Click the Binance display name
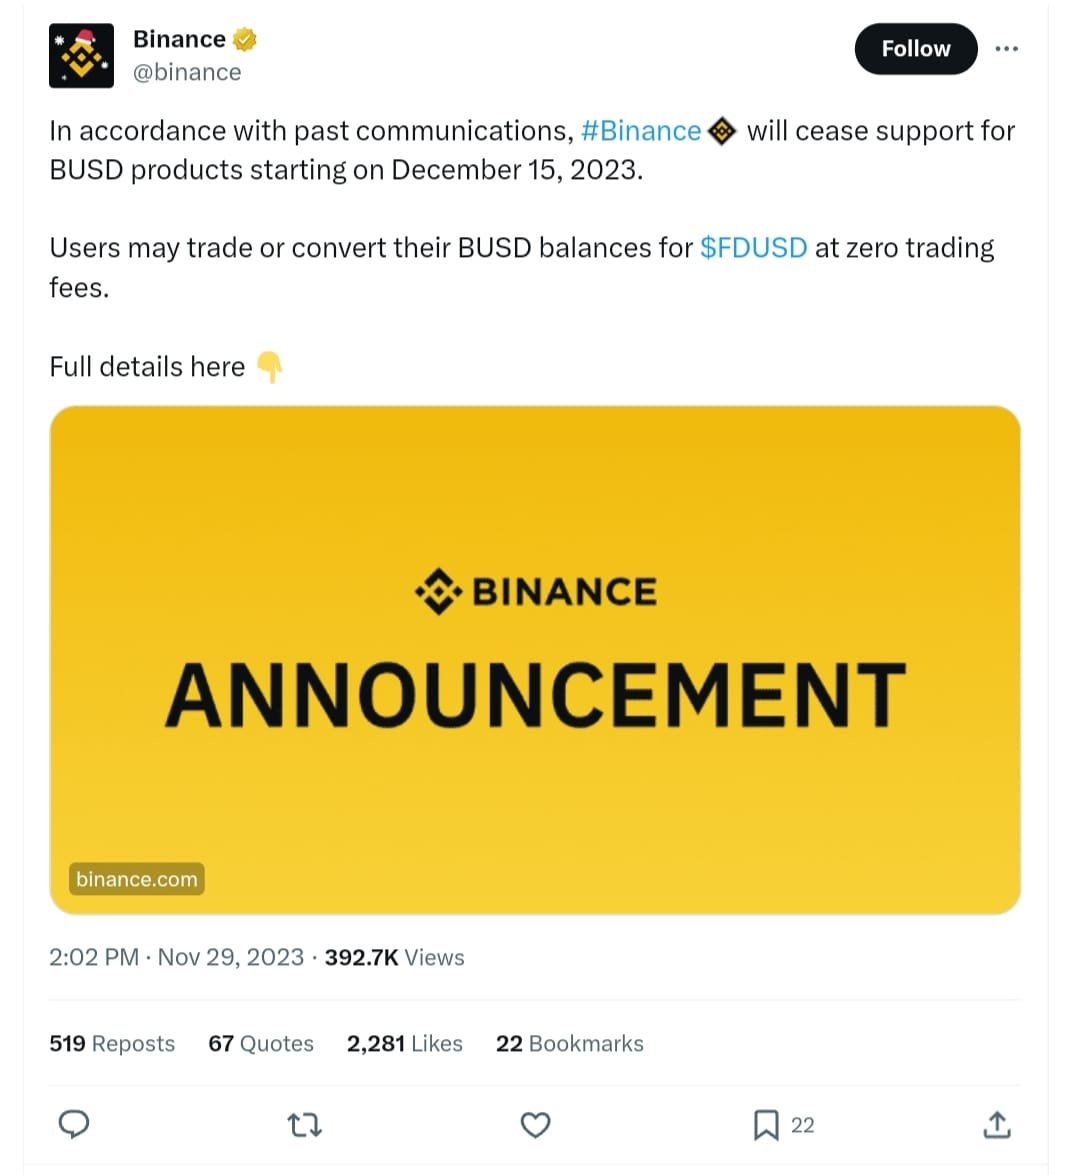1080x1175 pixels. tap(179, 39)
